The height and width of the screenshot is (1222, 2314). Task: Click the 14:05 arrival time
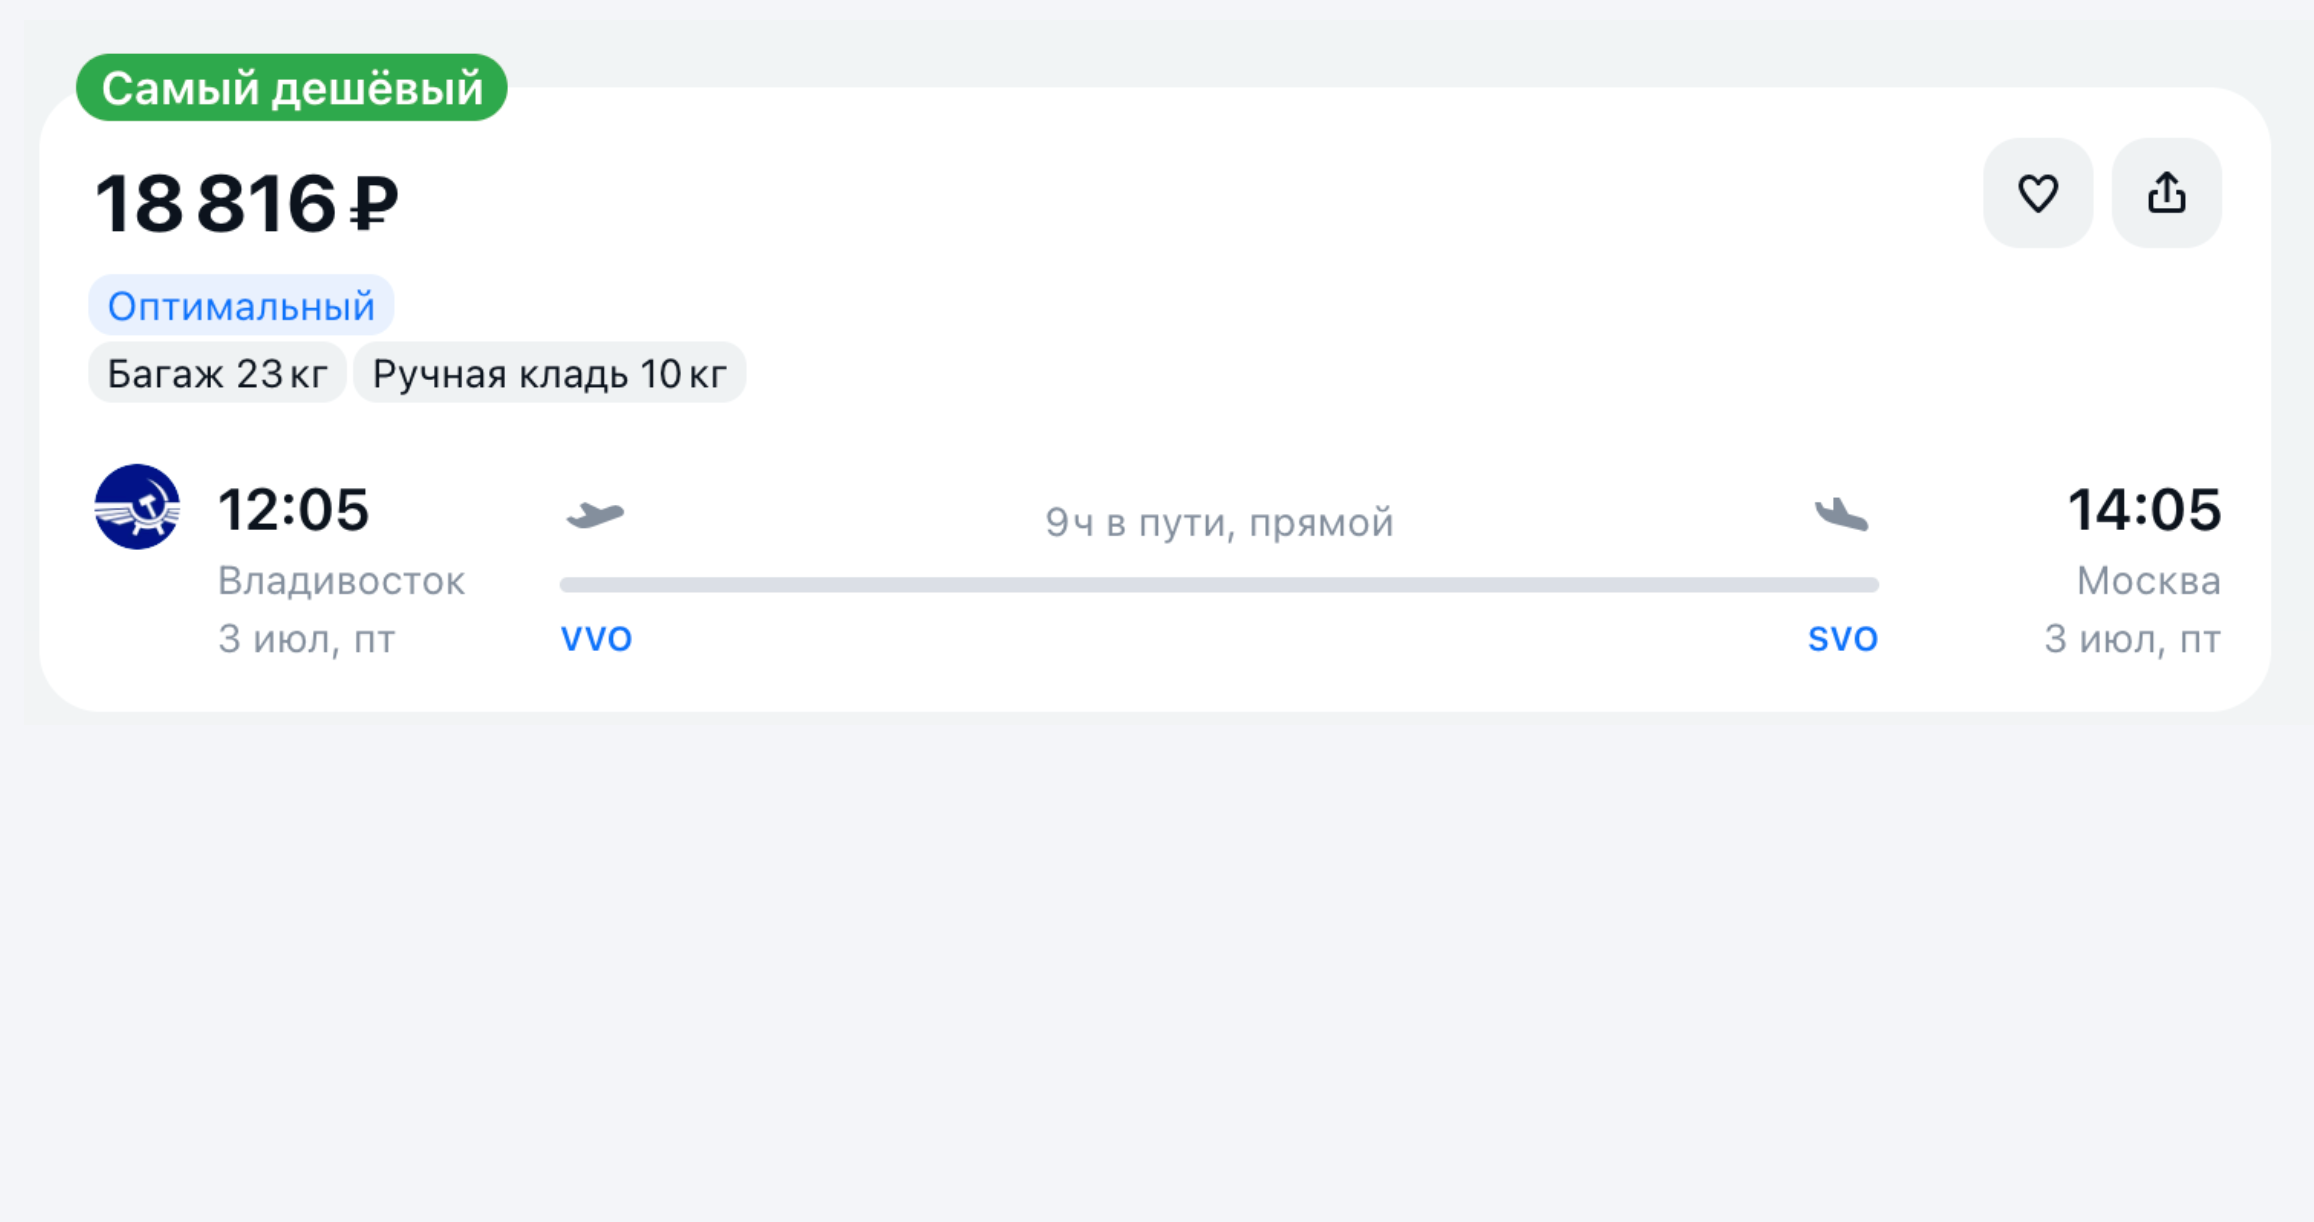[2144, 510]
